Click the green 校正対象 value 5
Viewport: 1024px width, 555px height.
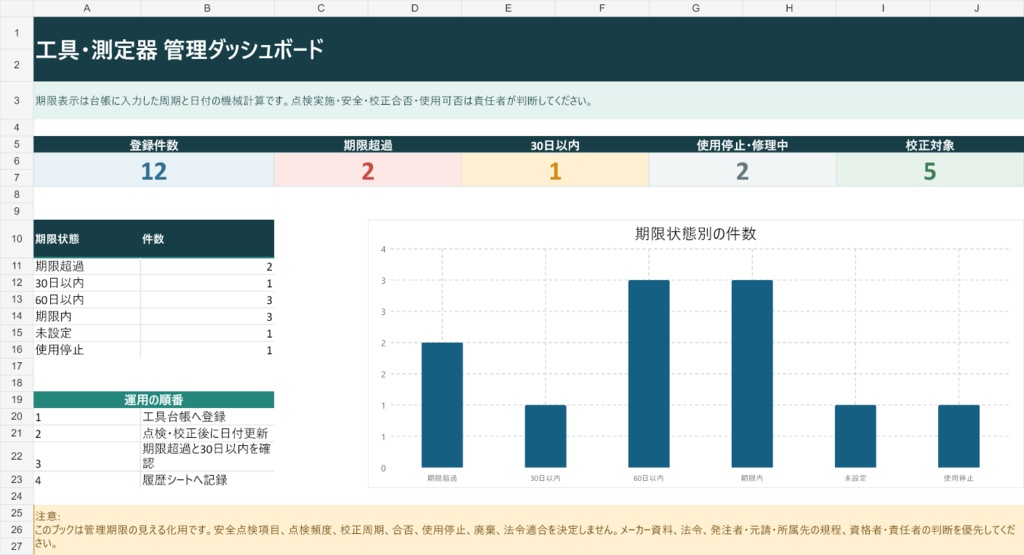[x=930, y=170]
